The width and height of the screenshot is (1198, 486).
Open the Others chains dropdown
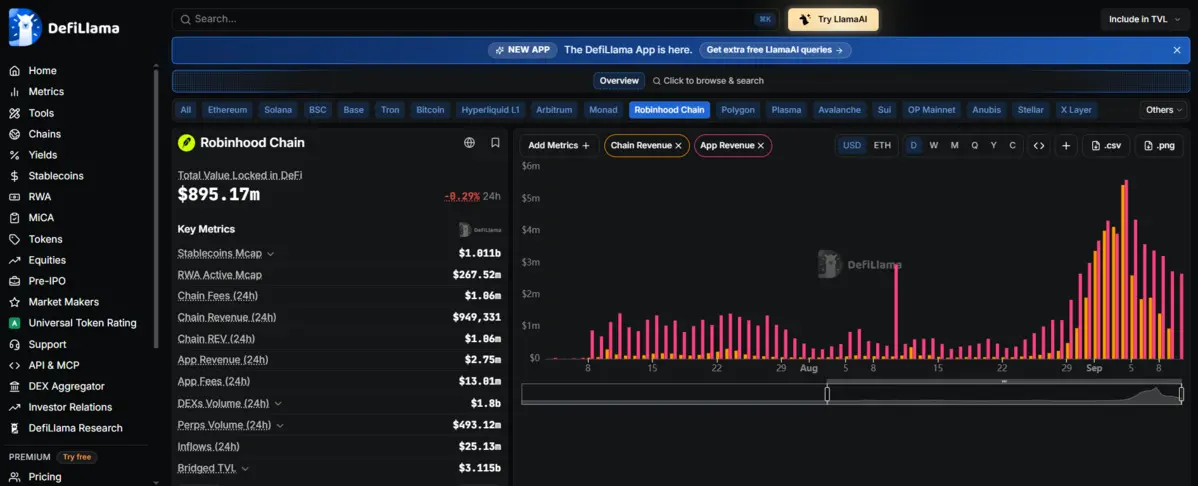[1164, 110]
